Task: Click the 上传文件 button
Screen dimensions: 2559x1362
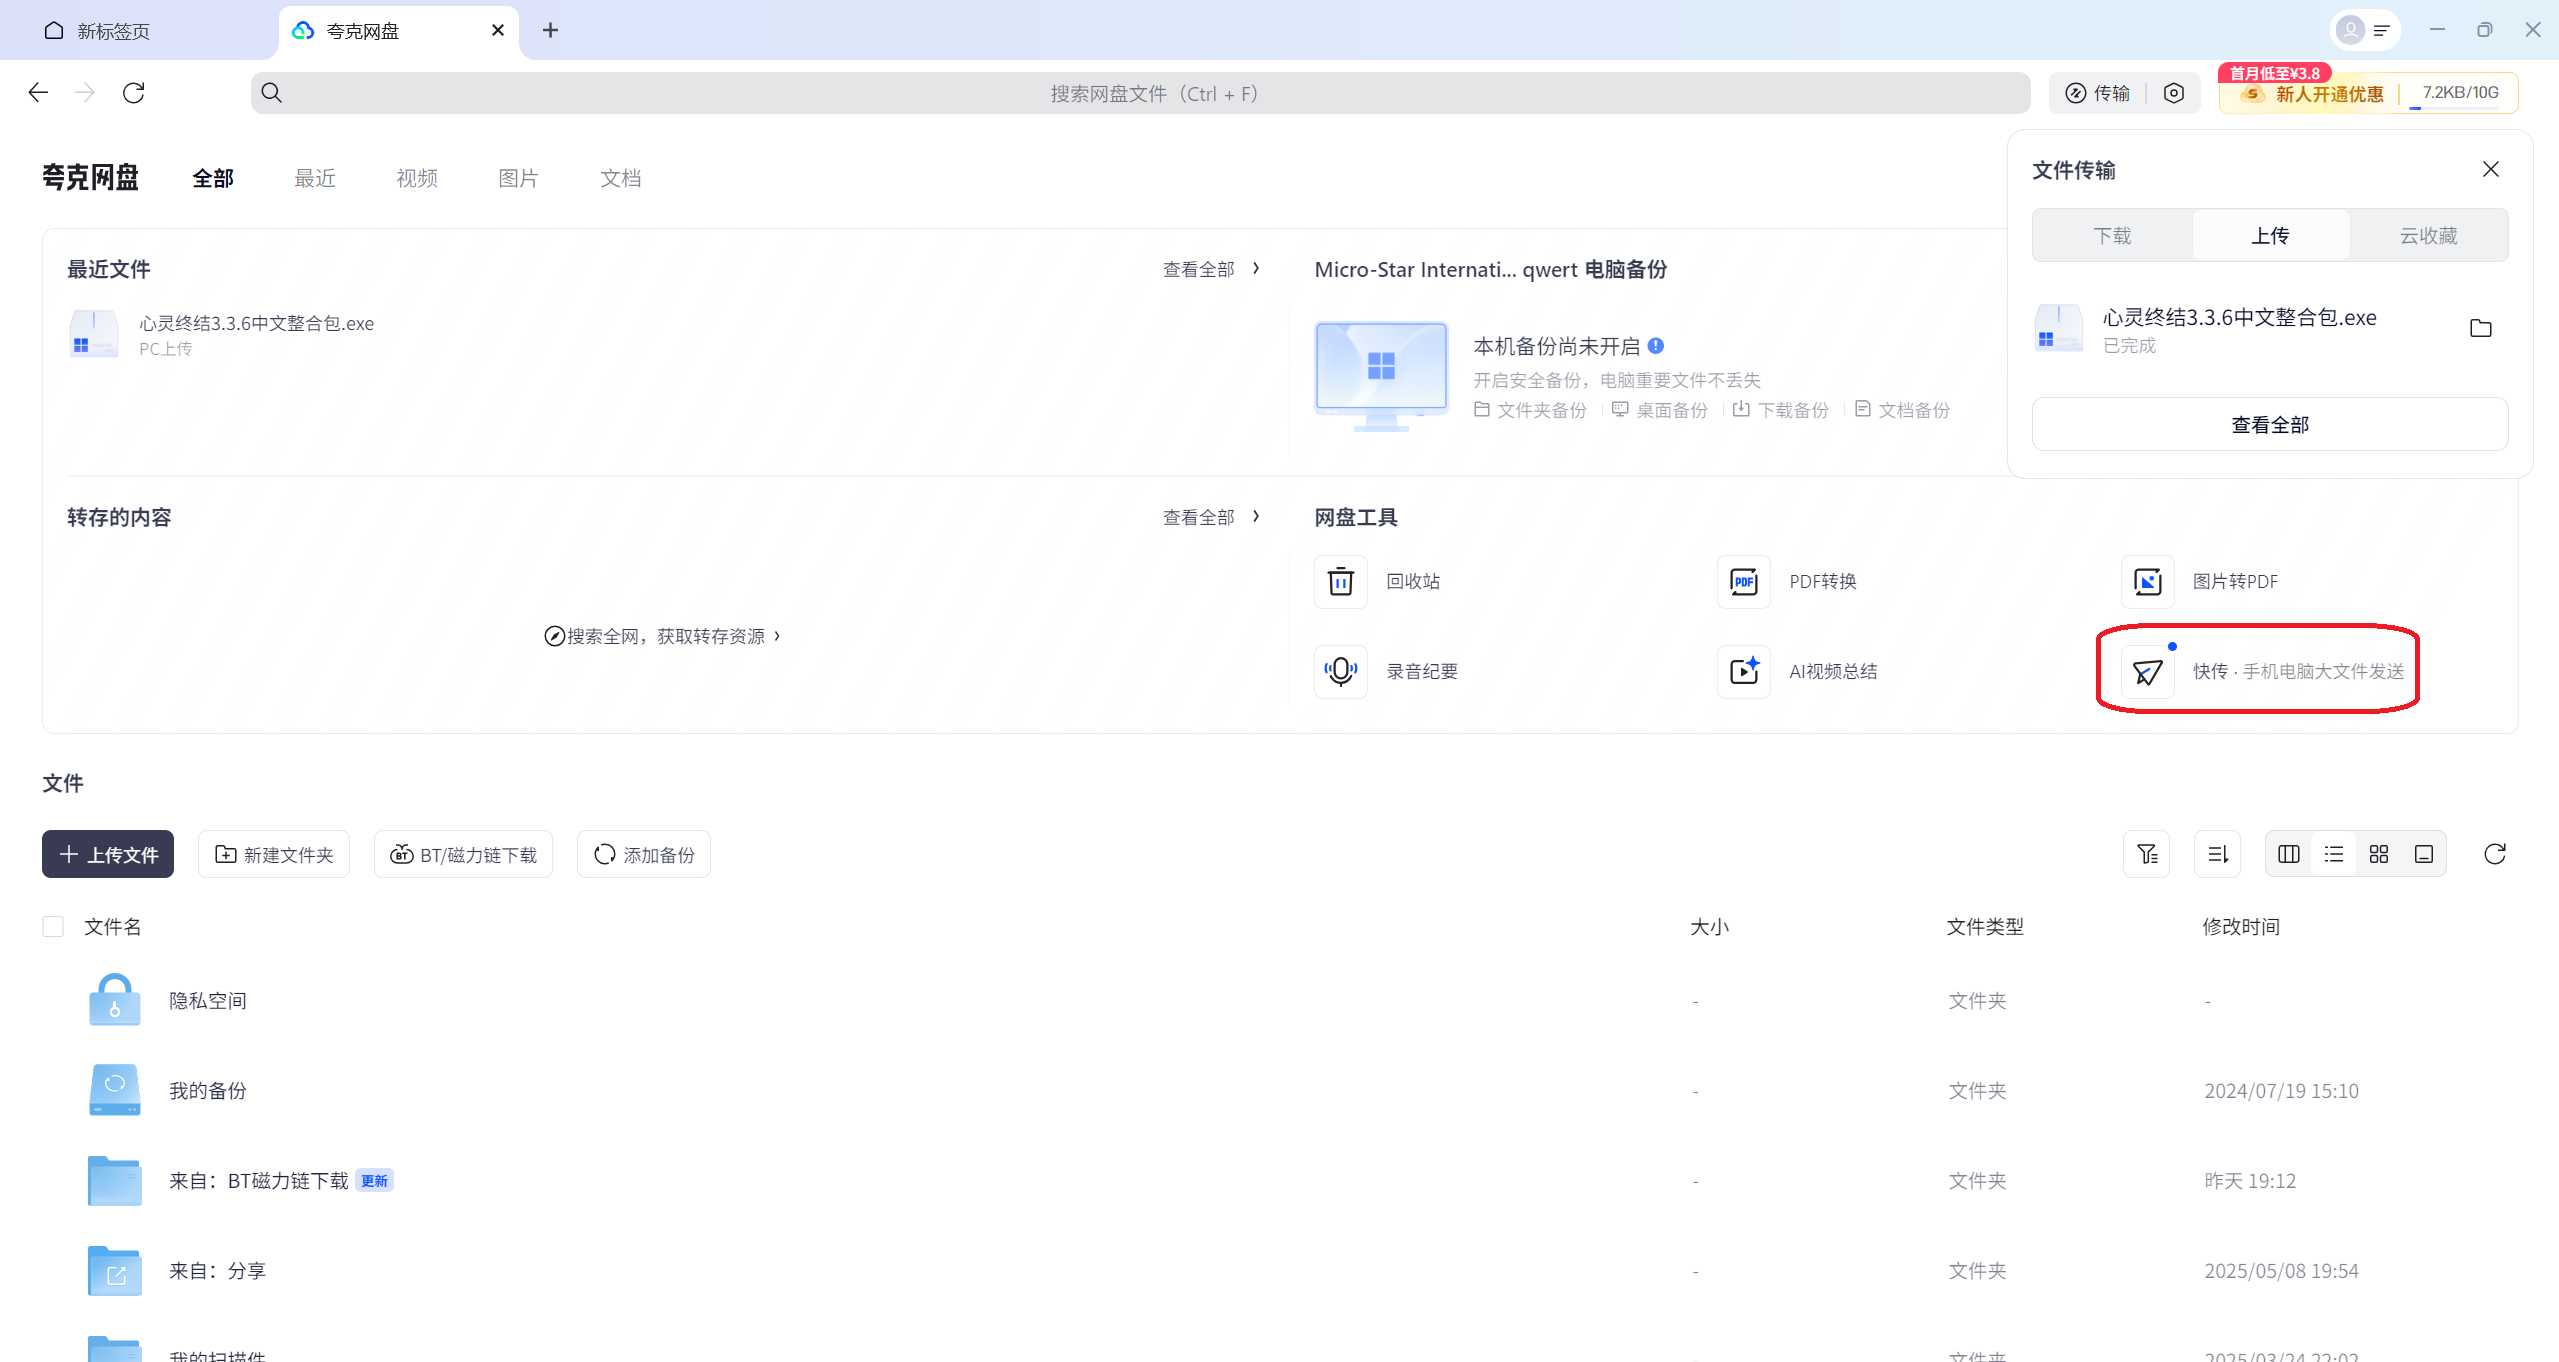Action: (x=108, y=855)
